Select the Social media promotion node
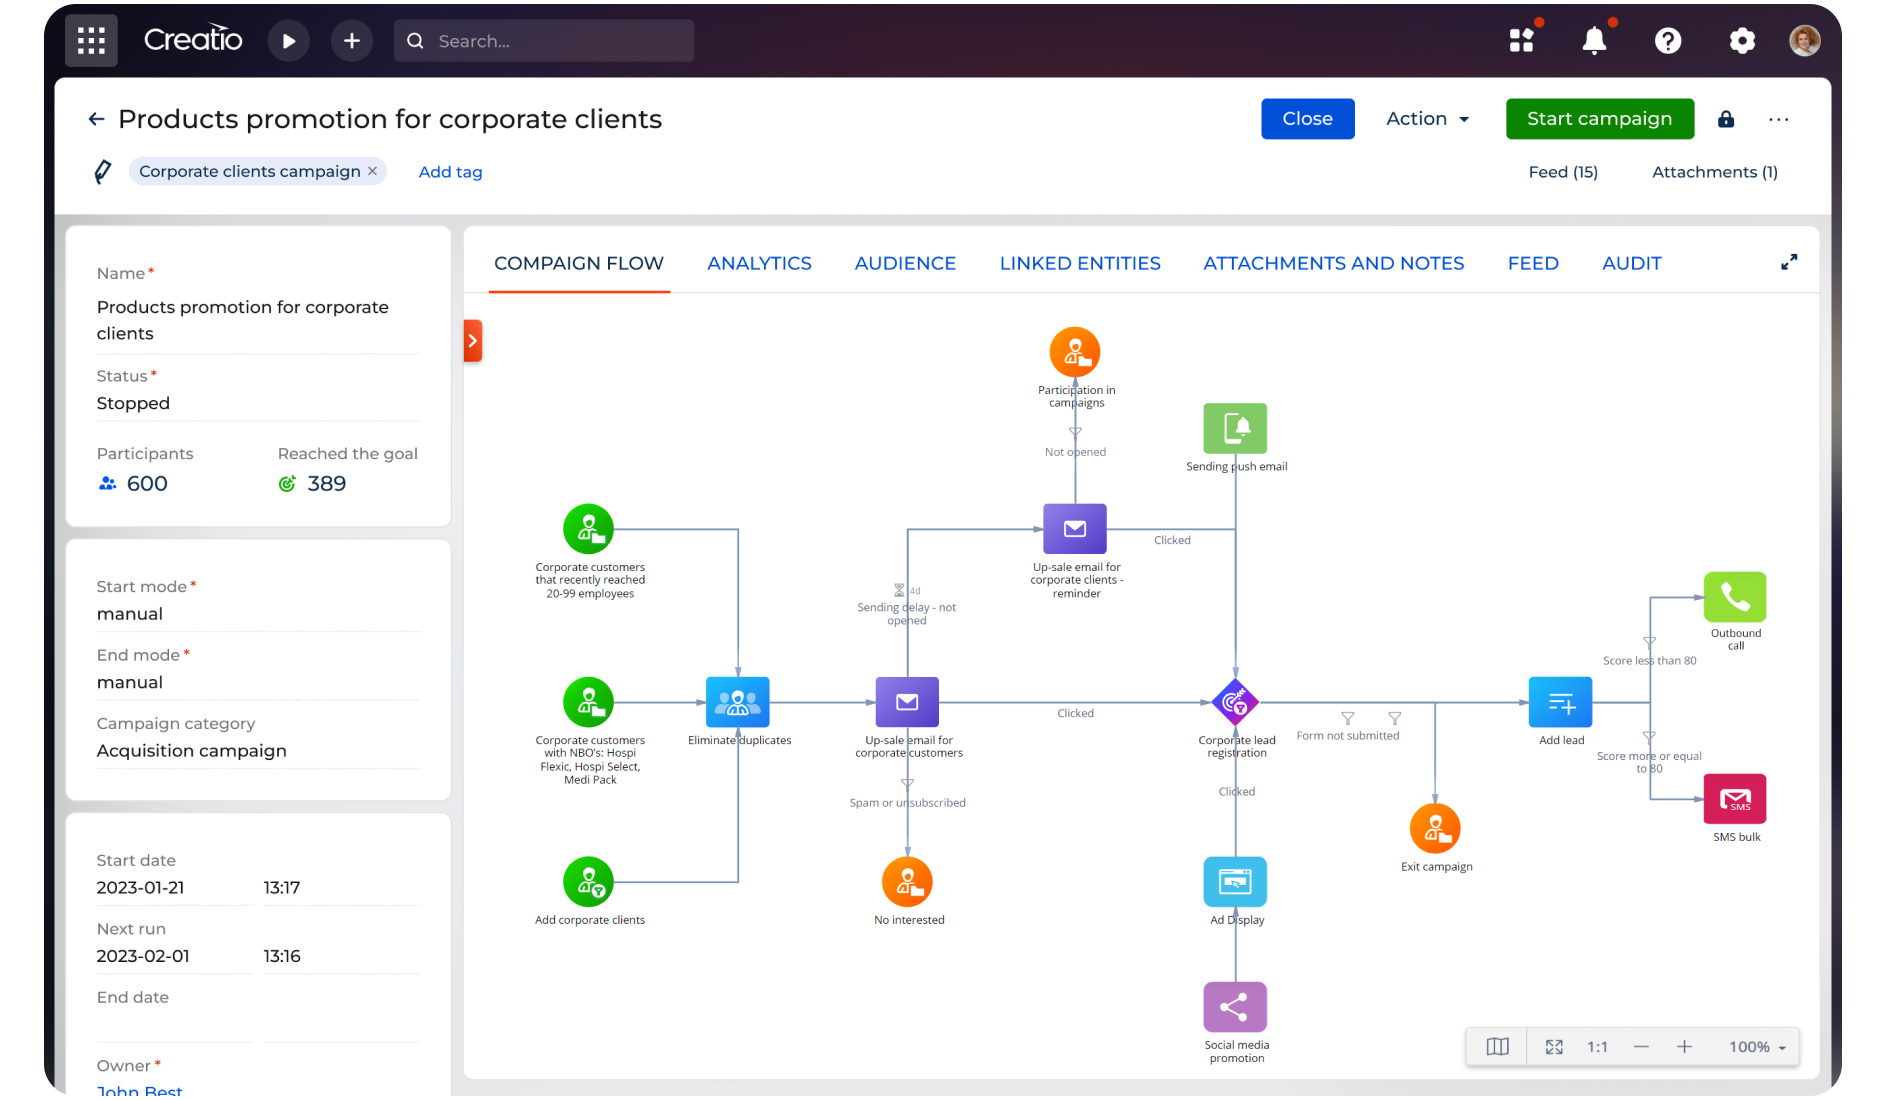The image size is (1886, 1100). pos(1234,1007)
